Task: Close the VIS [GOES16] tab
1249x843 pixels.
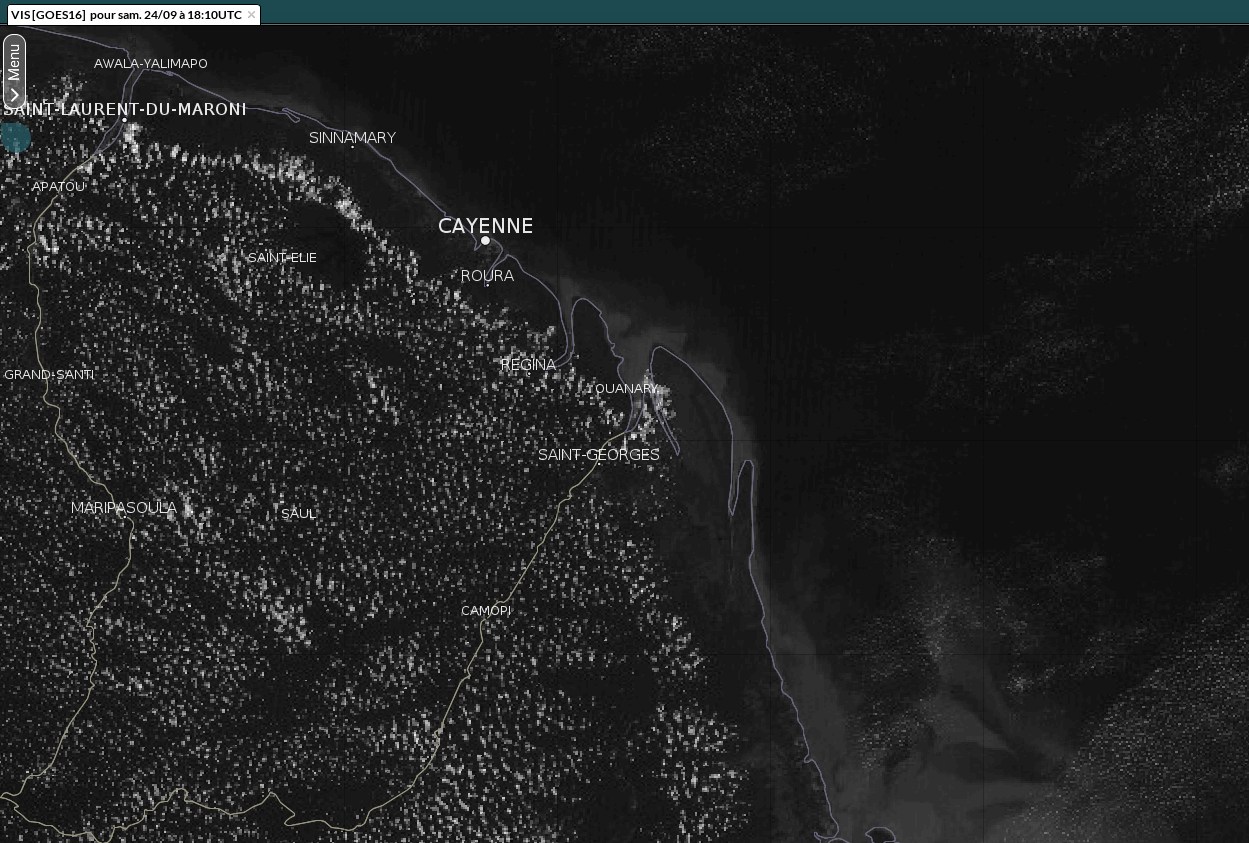Action: coord(251,15)
